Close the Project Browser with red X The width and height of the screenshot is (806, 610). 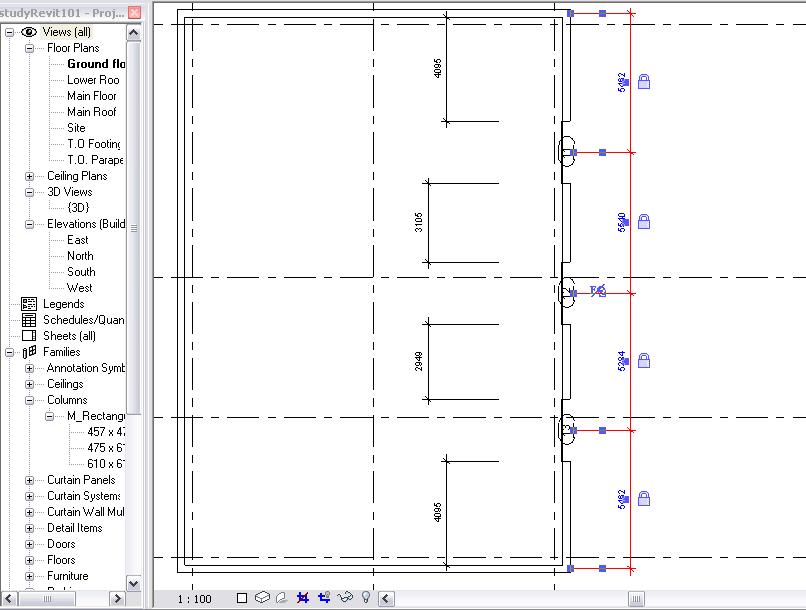[134, 12]
